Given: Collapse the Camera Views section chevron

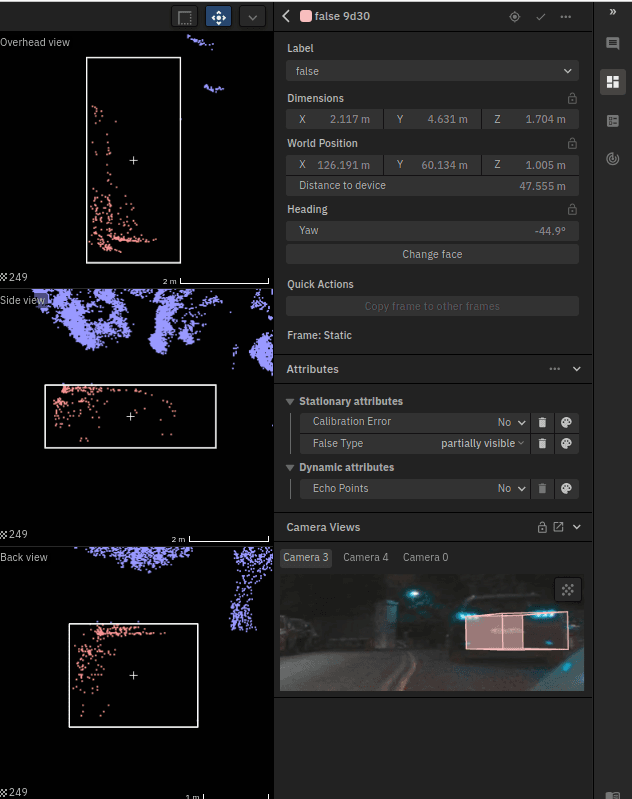Looking at the screenshot, I should (x=576, y=527).
